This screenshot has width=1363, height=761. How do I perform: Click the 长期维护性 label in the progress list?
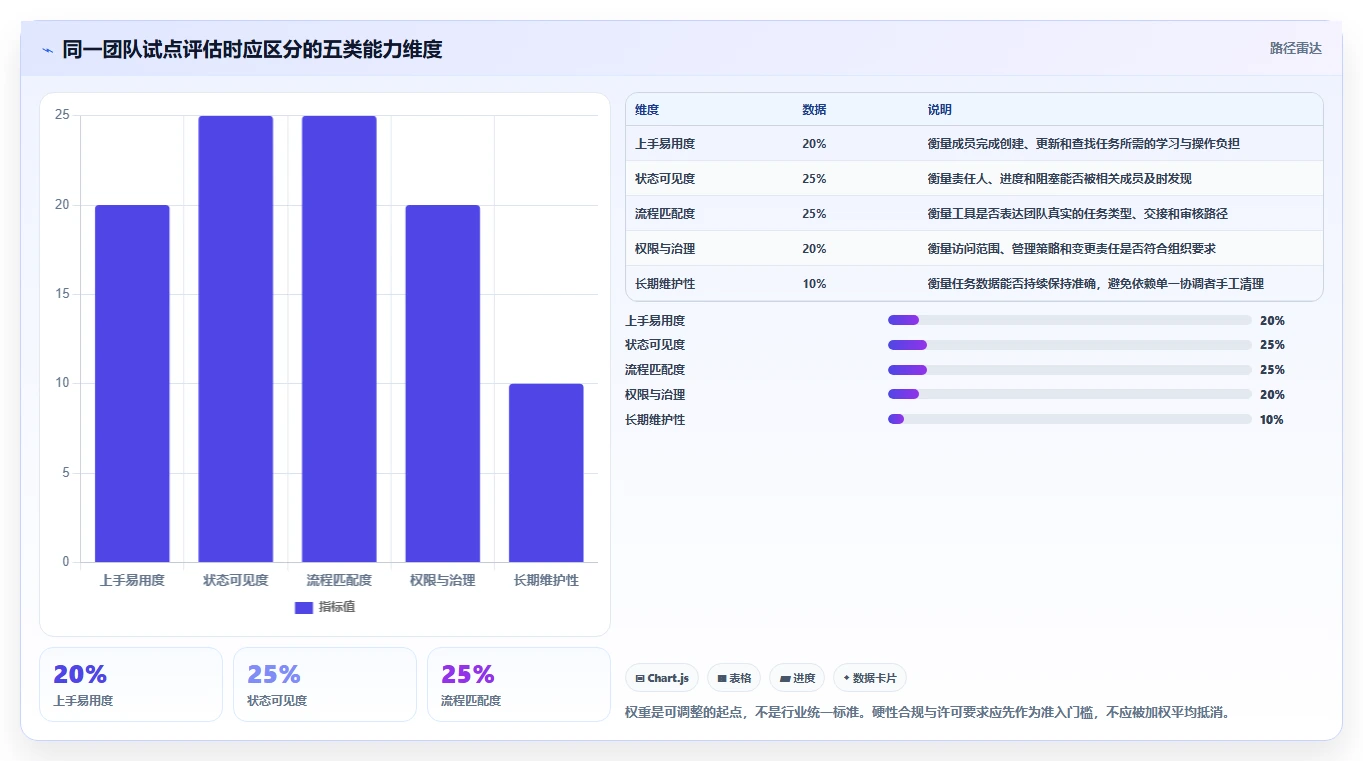(655, 420)
